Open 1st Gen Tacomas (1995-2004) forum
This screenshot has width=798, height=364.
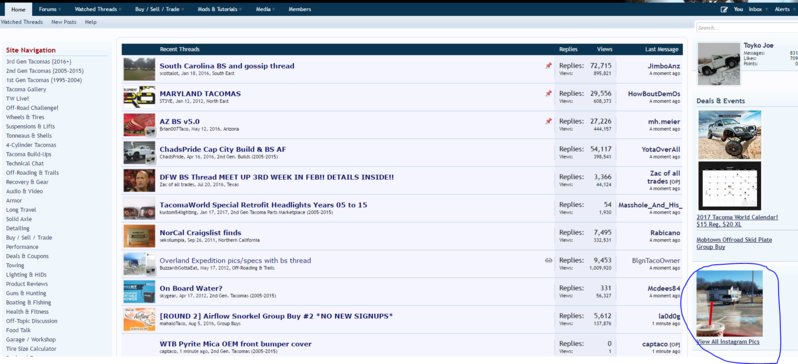click(x=44, y=80)
